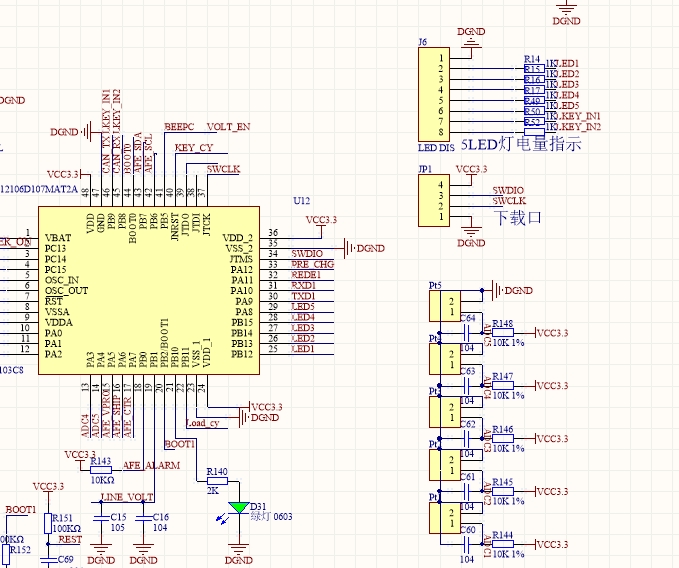The width and height of the screenshot is (679, 568).
Task: Click the PRE_CHG net label
Action: tap(313, 264)
